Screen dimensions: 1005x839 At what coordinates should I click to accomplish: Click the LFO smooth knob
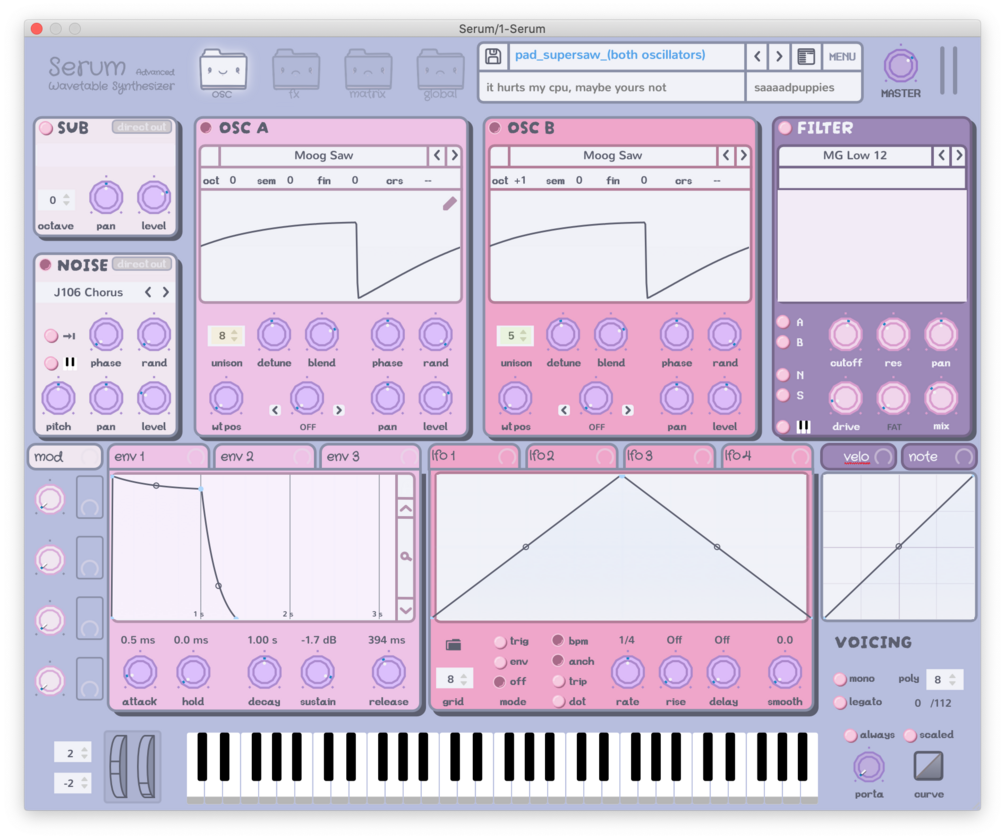pos(785,672)
